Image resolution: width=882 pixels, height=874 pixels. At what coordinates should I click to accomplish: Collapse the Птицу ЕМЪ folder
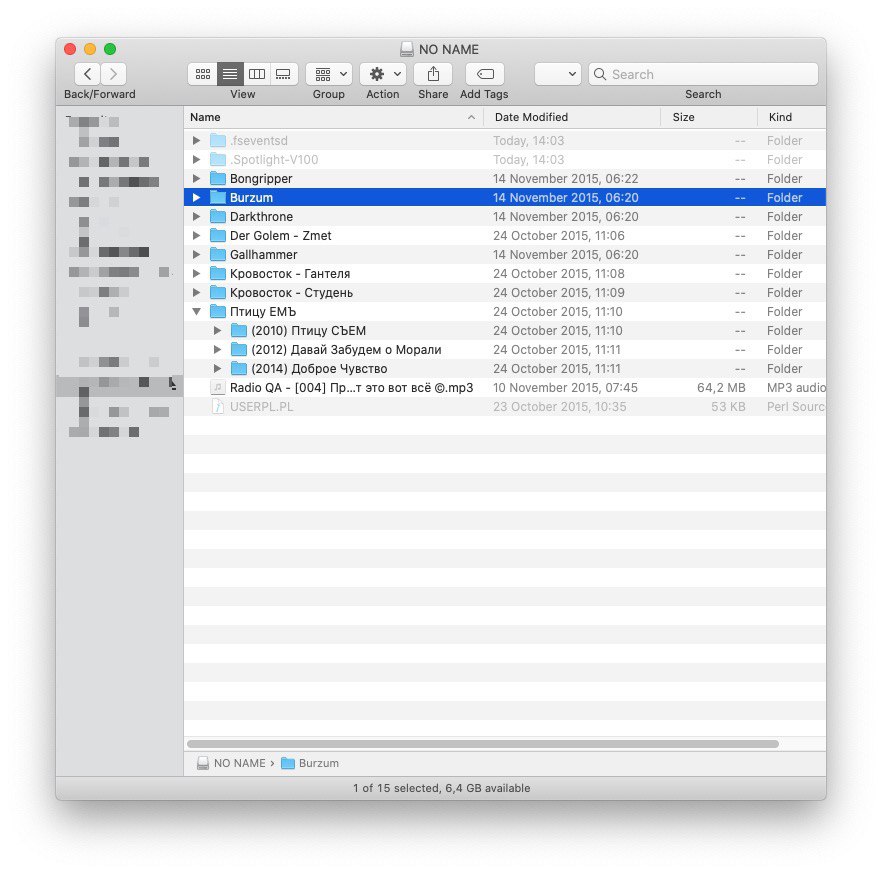(196, 312)
